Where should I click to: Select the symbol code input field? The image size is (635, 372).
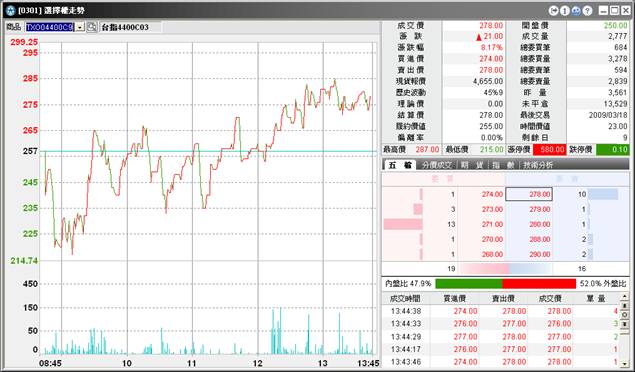pyautogui.click(x=50, y=27)
